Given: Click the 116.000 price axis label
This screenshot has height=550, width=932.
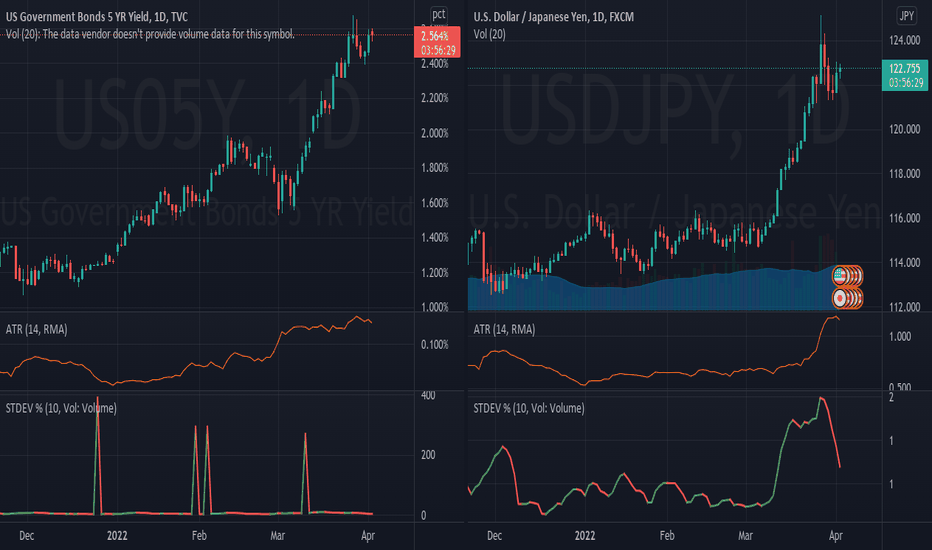Looking at the screenshot, I should (904, 218).
